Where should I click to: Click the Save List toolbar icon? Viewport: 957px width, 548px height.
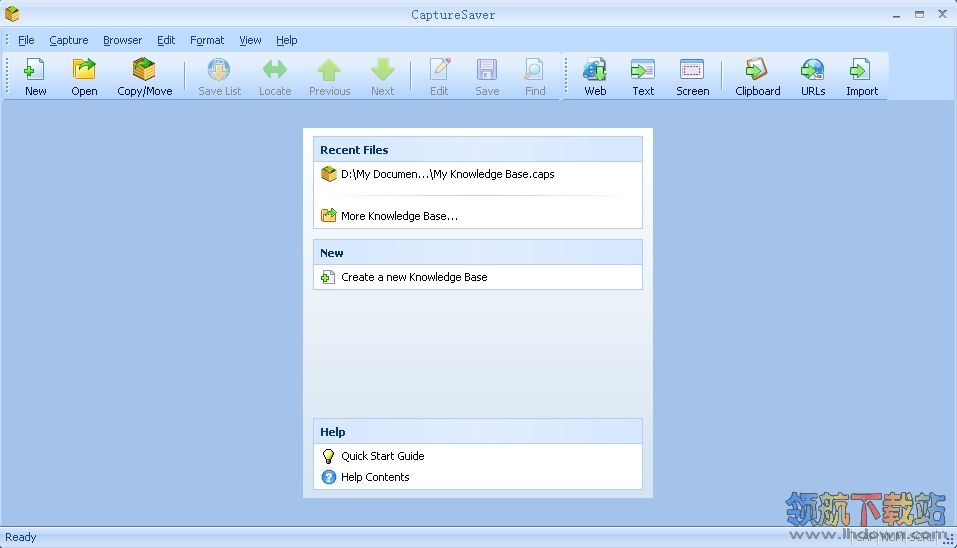click(x=219, y=76)
